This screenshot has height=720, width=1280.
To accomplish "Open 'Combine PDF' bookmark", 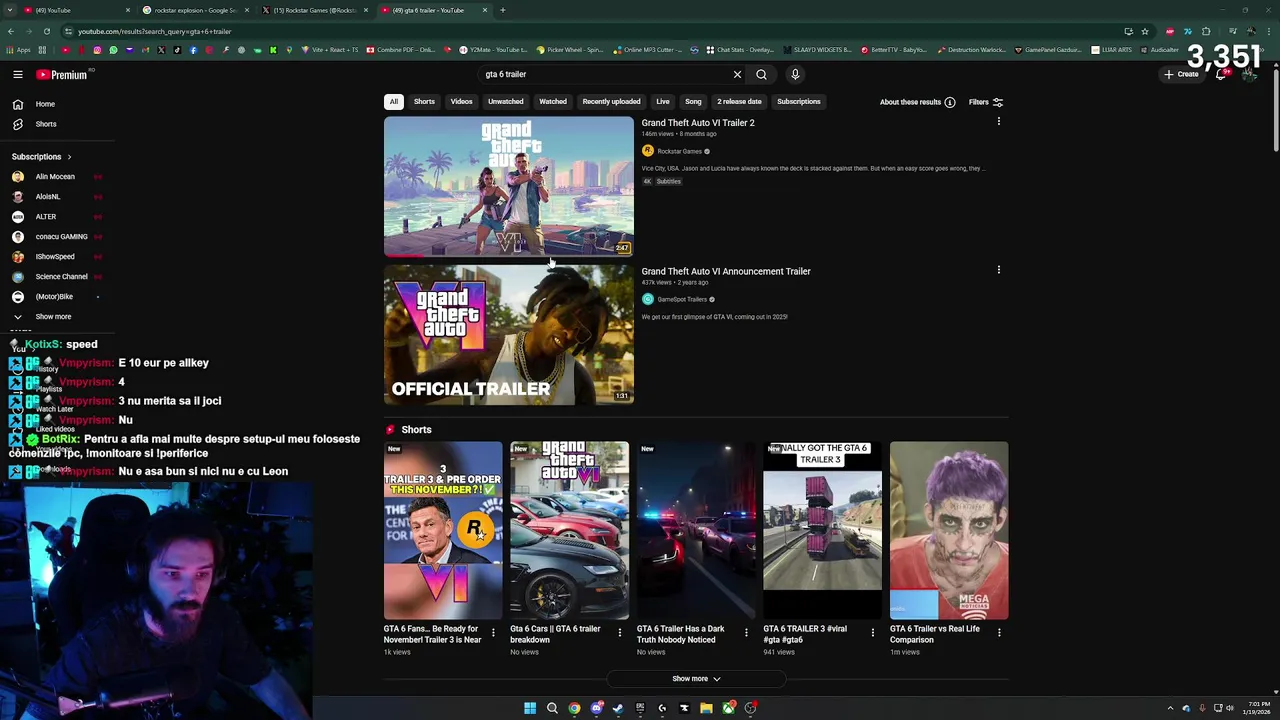I will [x=400, y=49].
